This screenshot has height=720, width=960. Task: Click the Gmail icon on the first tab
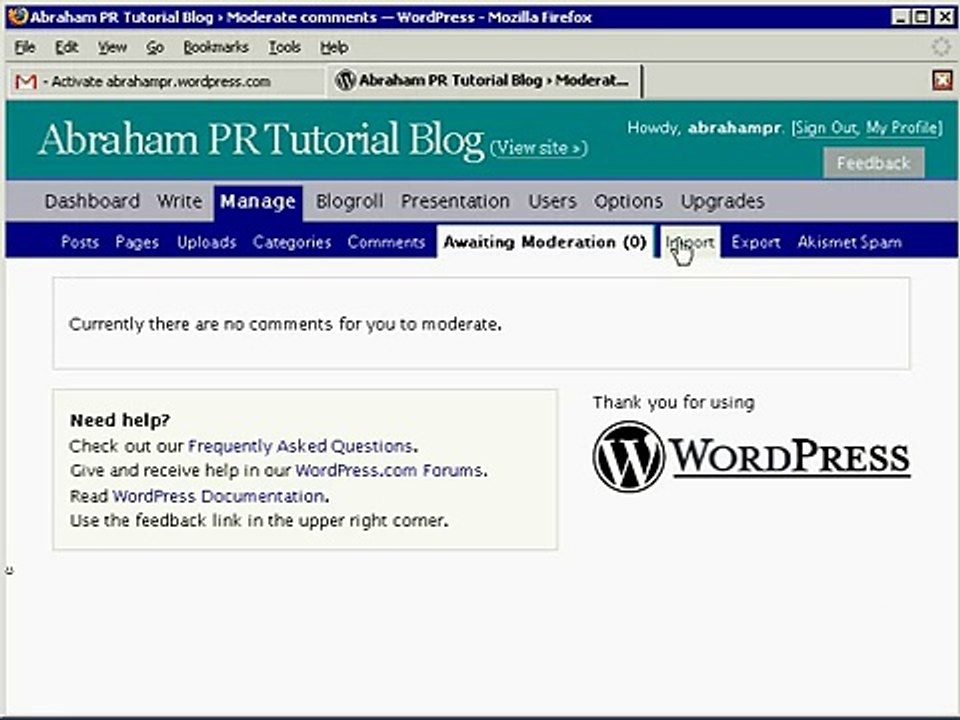point(26,81)
